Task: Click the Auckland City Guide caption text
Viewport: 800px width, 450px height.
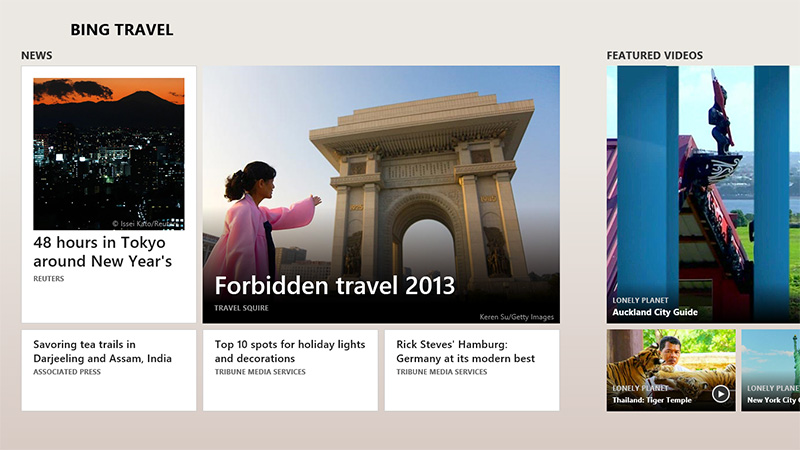Action: tap(655, 312)
